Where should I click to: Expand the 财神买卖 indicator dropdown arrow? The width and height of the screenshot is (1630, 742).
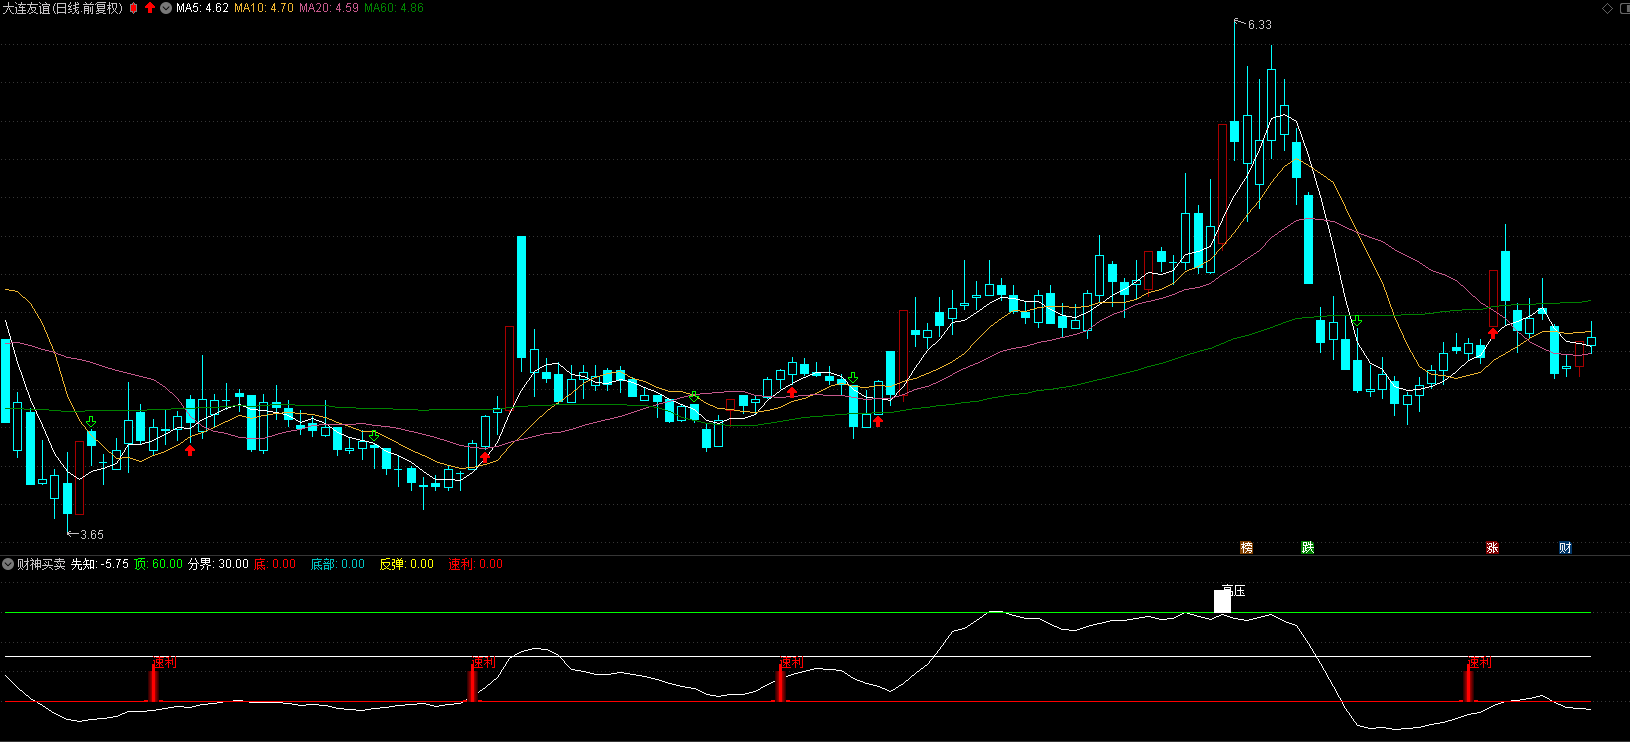click(8, 564)
